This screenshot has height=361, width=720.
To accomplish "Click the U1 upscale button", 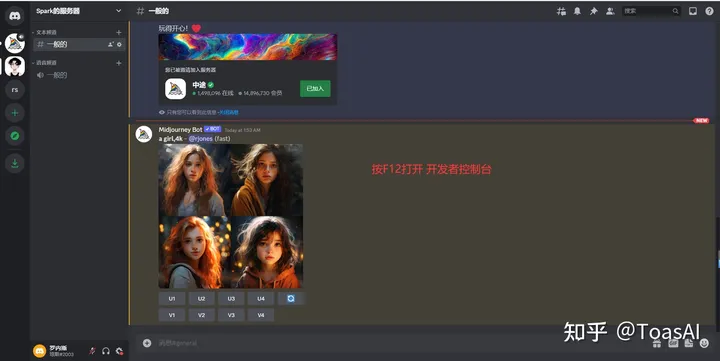I will pos(172,299).
